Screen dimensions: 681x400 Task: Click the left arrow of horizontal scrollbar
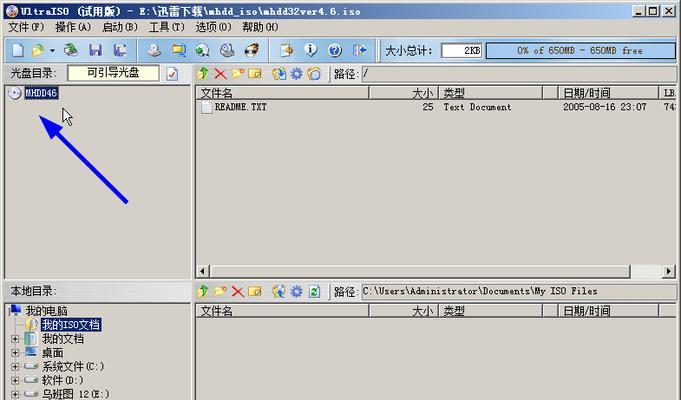(x=202, y=271)
